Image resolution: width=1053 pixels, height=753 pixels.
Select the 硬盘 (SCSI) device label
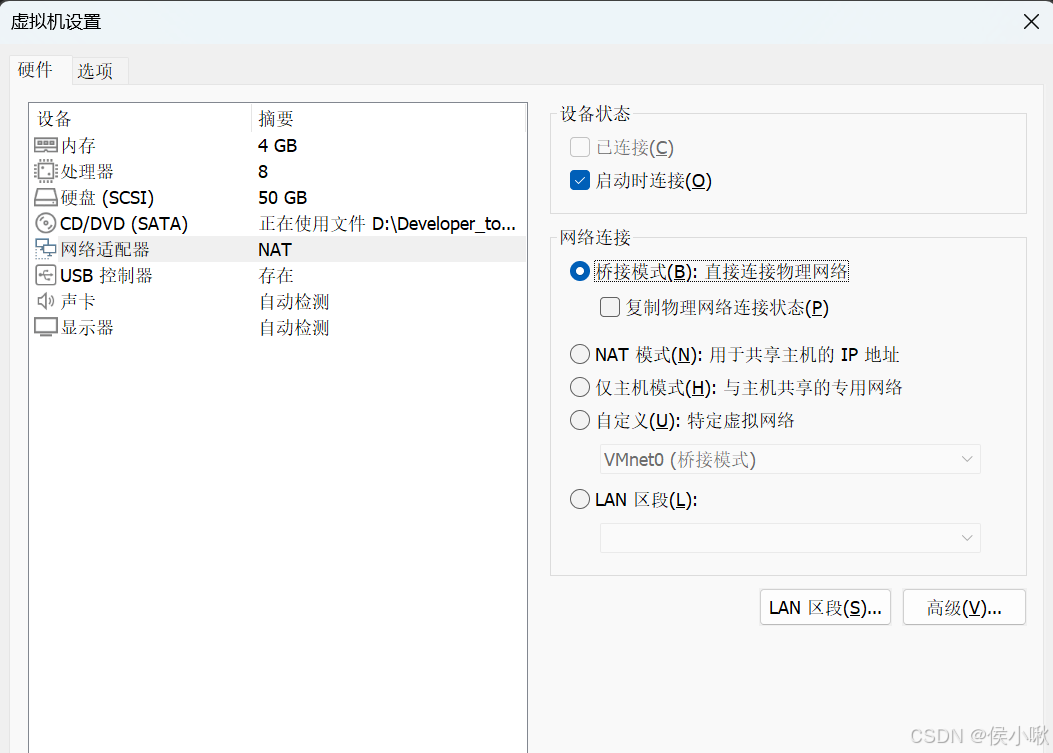tap(107, 197)
